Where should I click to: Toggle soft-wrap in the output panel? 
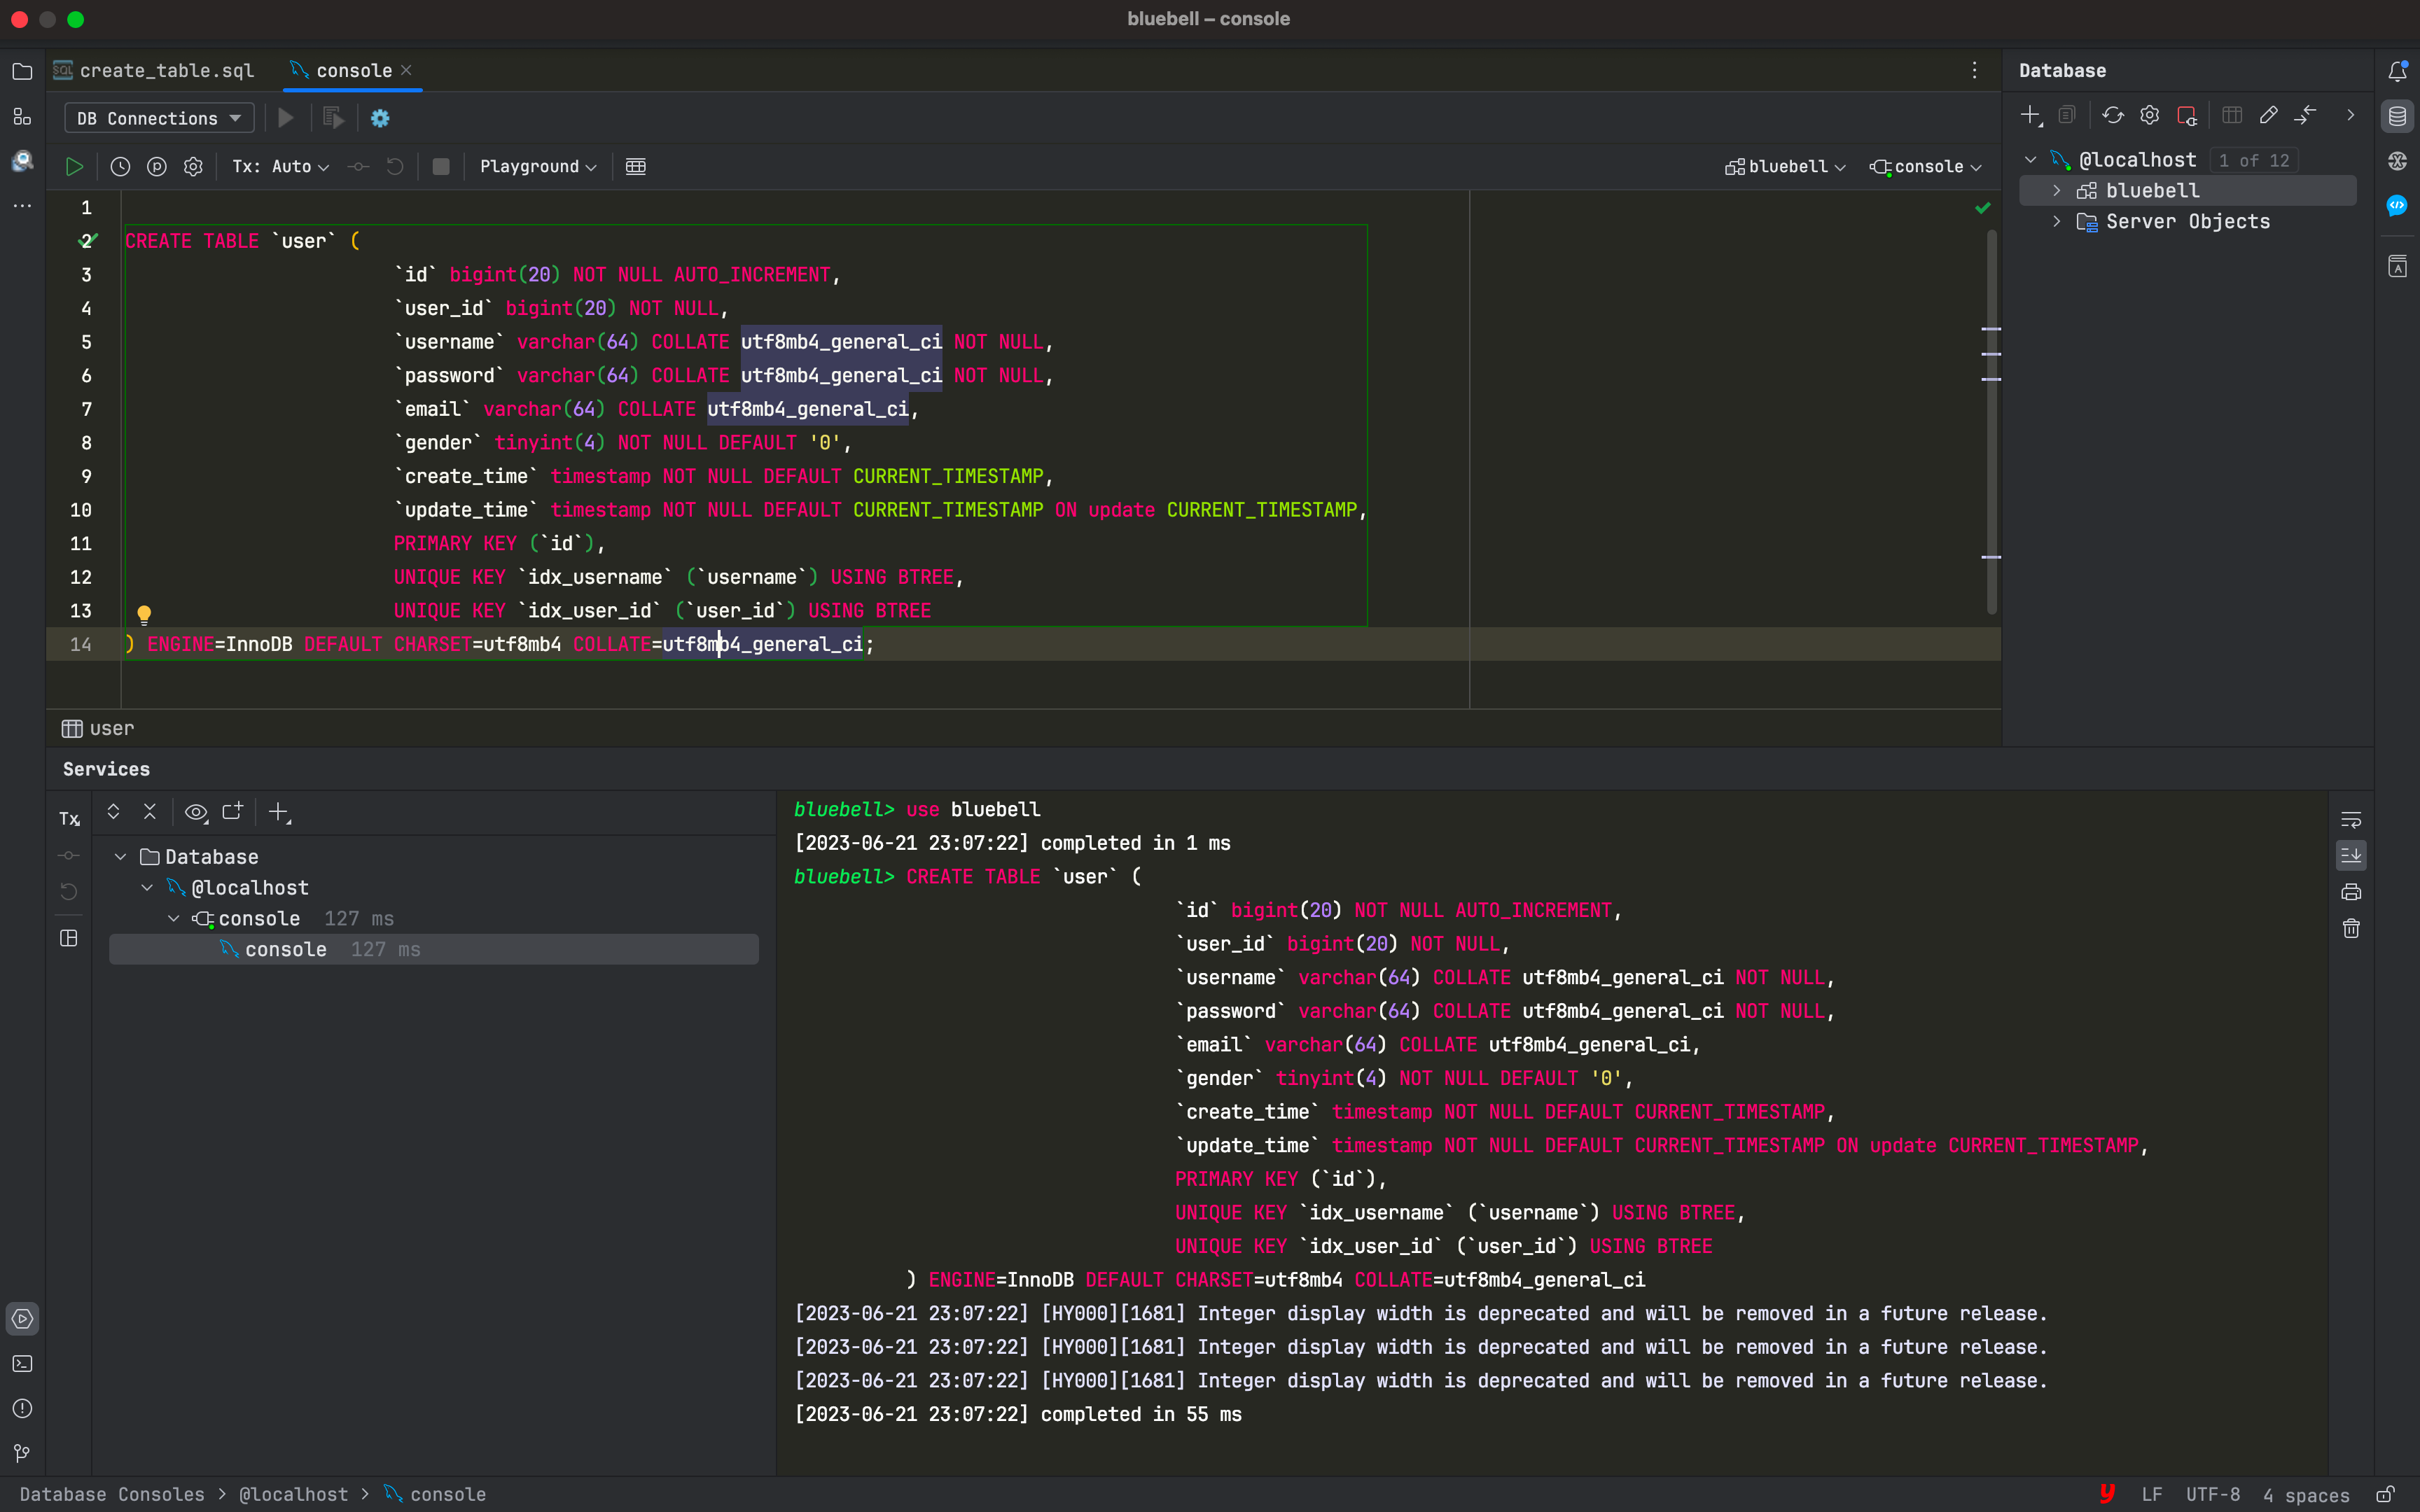(2351, 820)
